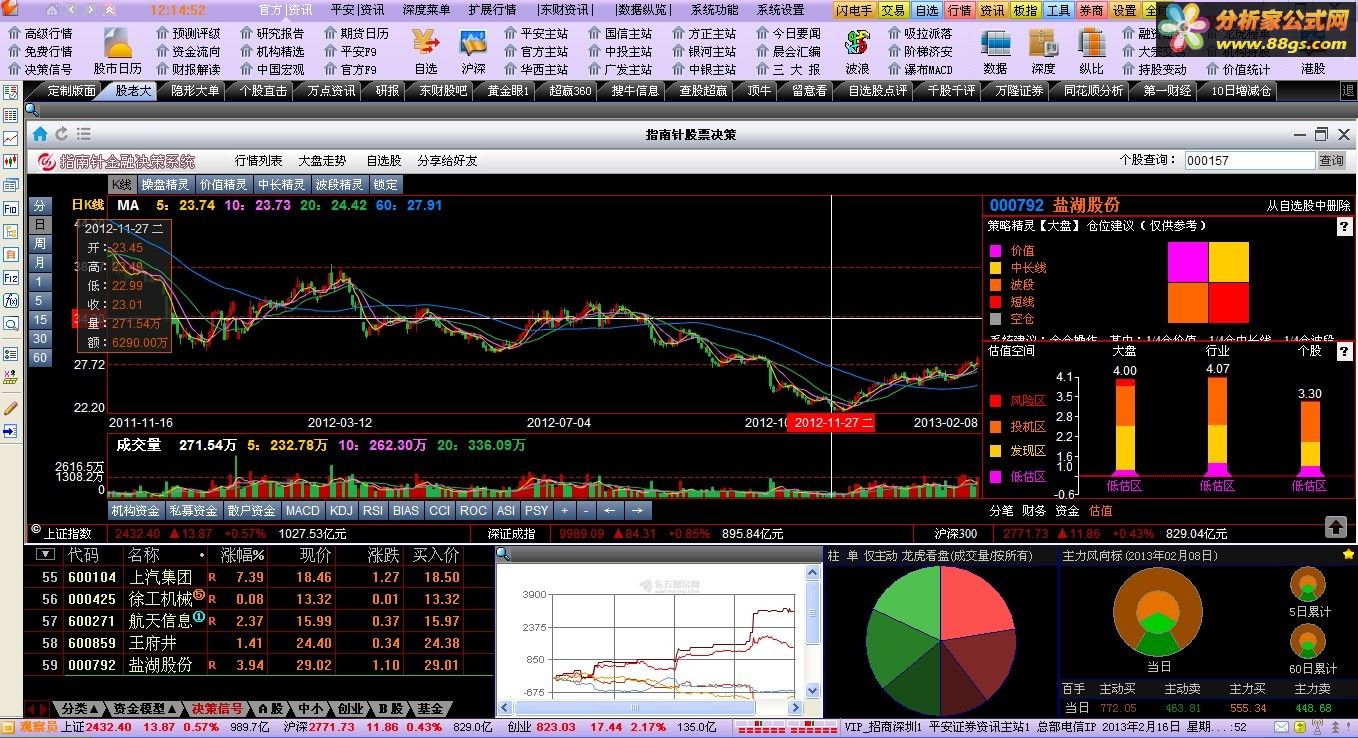This screenshot has width=1358, height=738.
Task: Click the home icon in the title bar
Action: (x=54, y=10)
